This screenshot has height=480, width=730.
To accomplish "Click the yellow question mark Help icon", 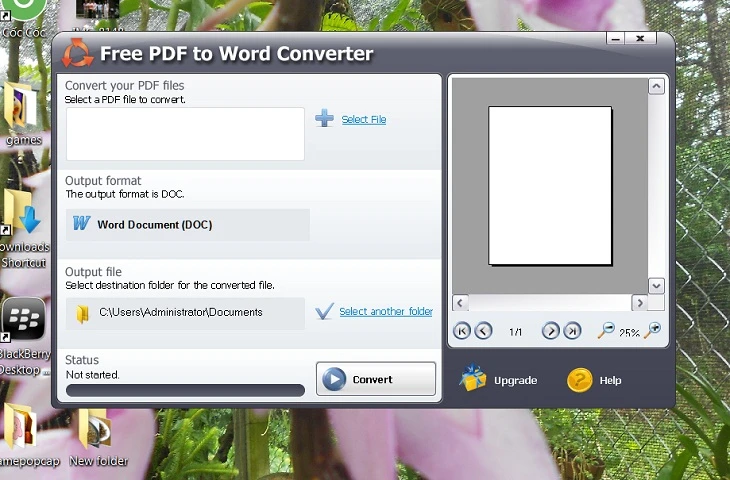I will [x=580, y=380].
